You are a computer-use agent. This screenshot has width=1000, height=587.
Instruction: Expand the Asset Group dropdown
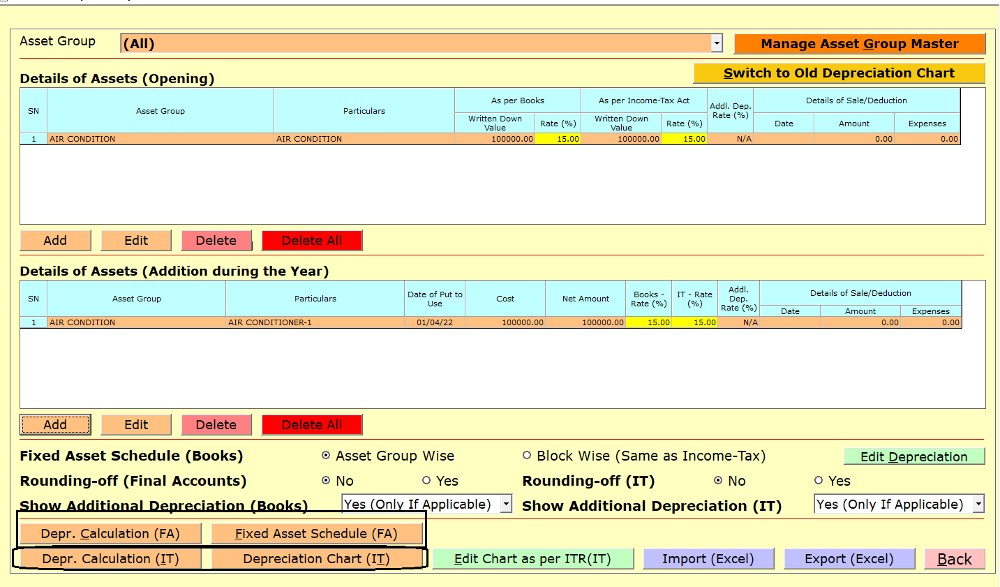pos(716,44)
